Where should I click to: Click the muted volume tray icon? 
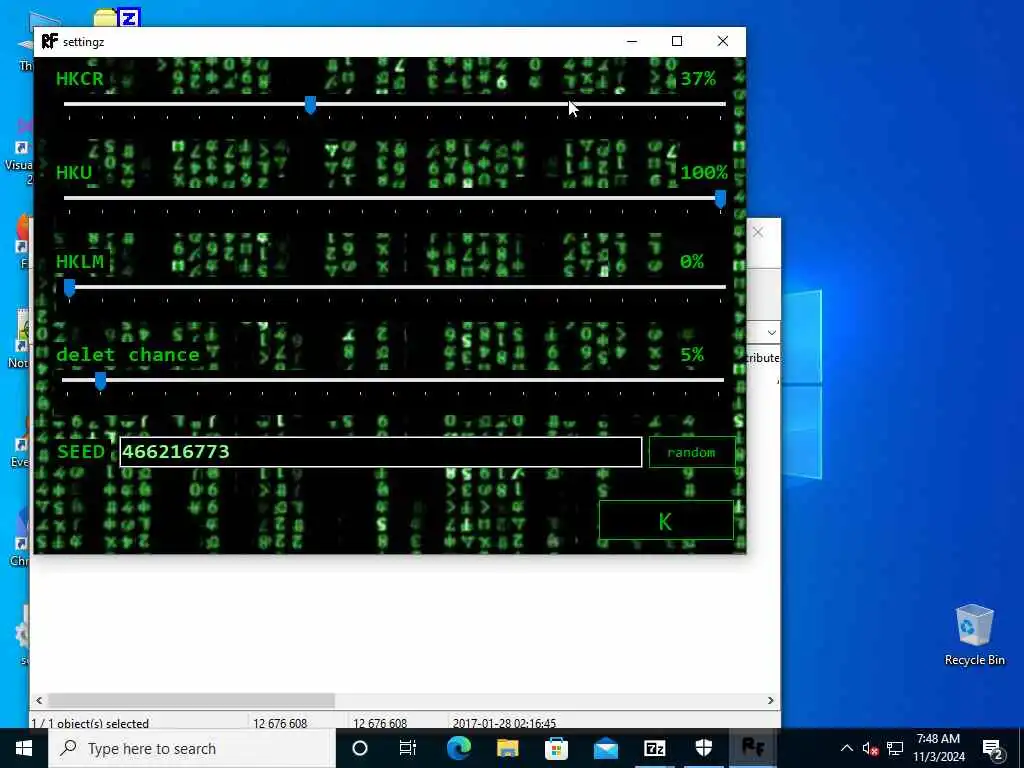click(870, 749)
